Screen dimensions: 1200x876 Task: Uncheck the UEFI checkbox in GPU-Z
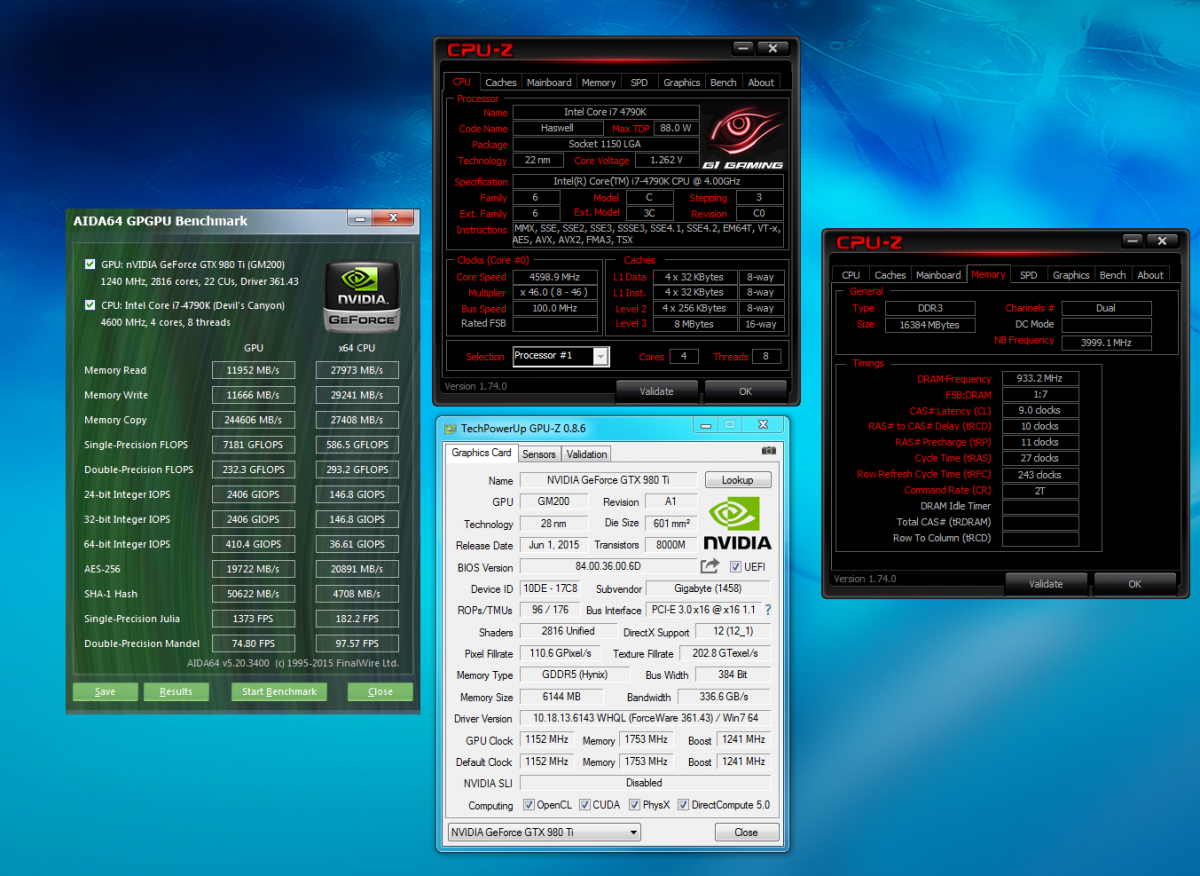click(735, 568)
